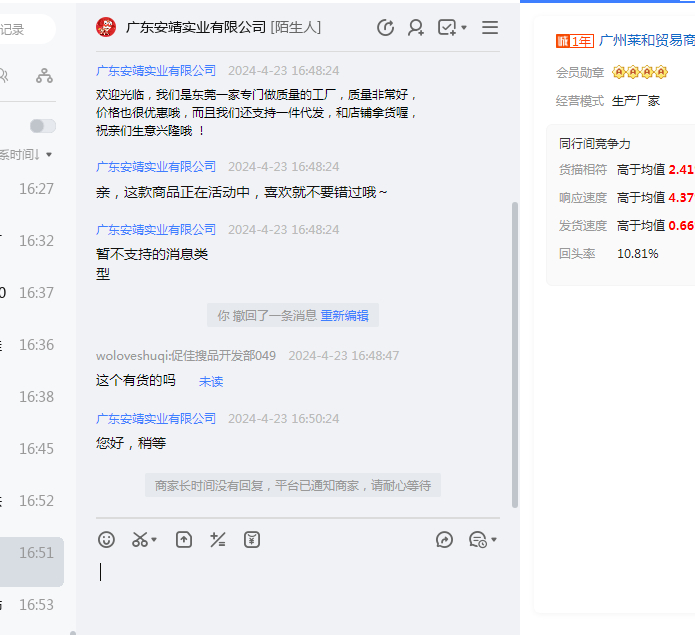Click the 这个有货的吗 sent message

coord(135,380)
